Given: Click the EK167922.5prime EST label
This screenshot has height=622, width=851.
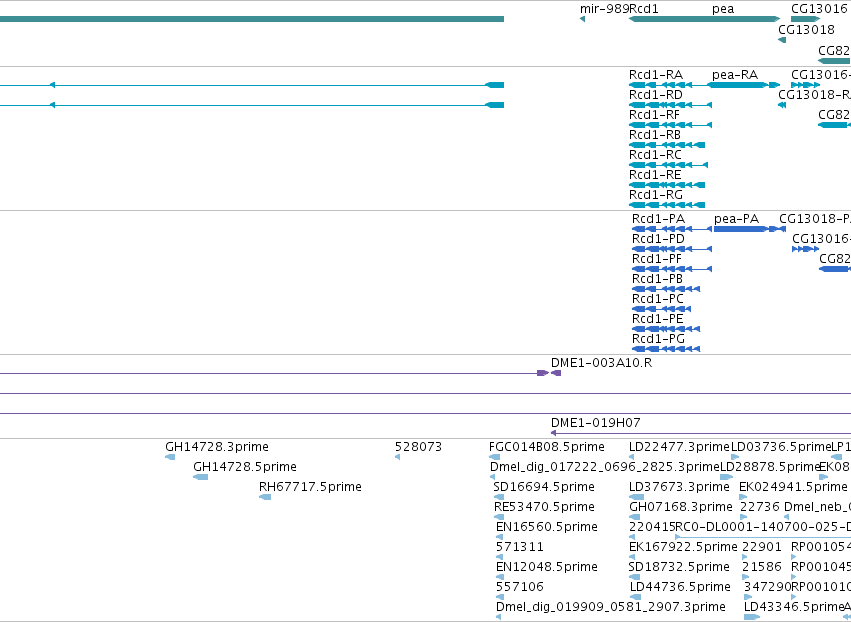Looking at the screenshot, I should [x=683, y=548].
